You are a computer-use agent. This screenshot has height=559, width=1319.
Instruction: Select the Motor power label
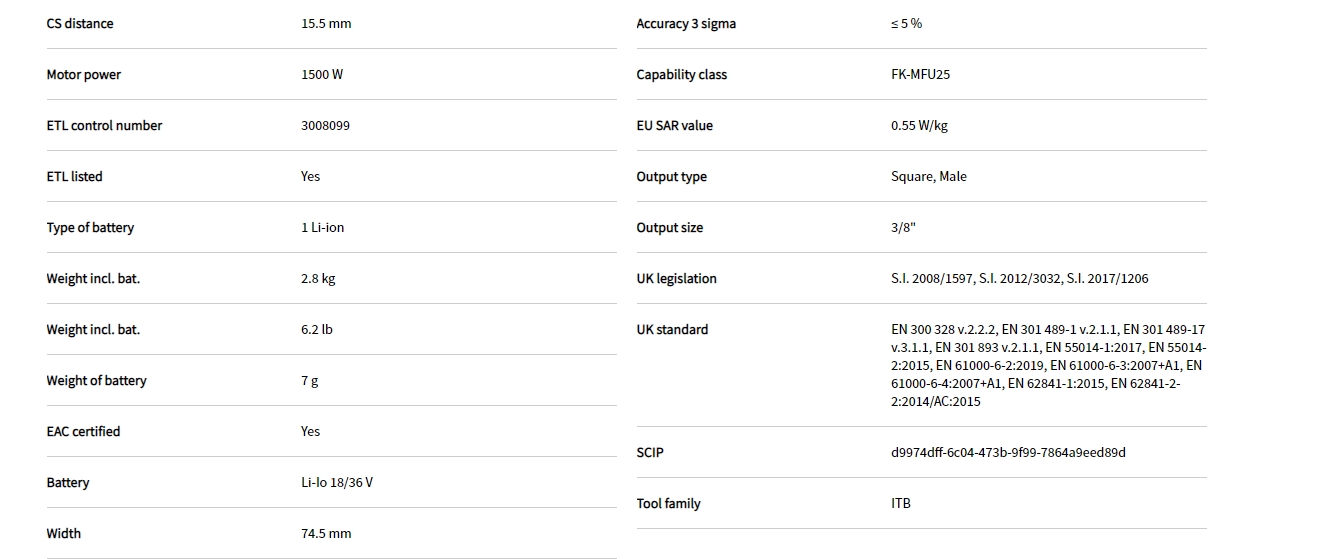coord(83,75)
